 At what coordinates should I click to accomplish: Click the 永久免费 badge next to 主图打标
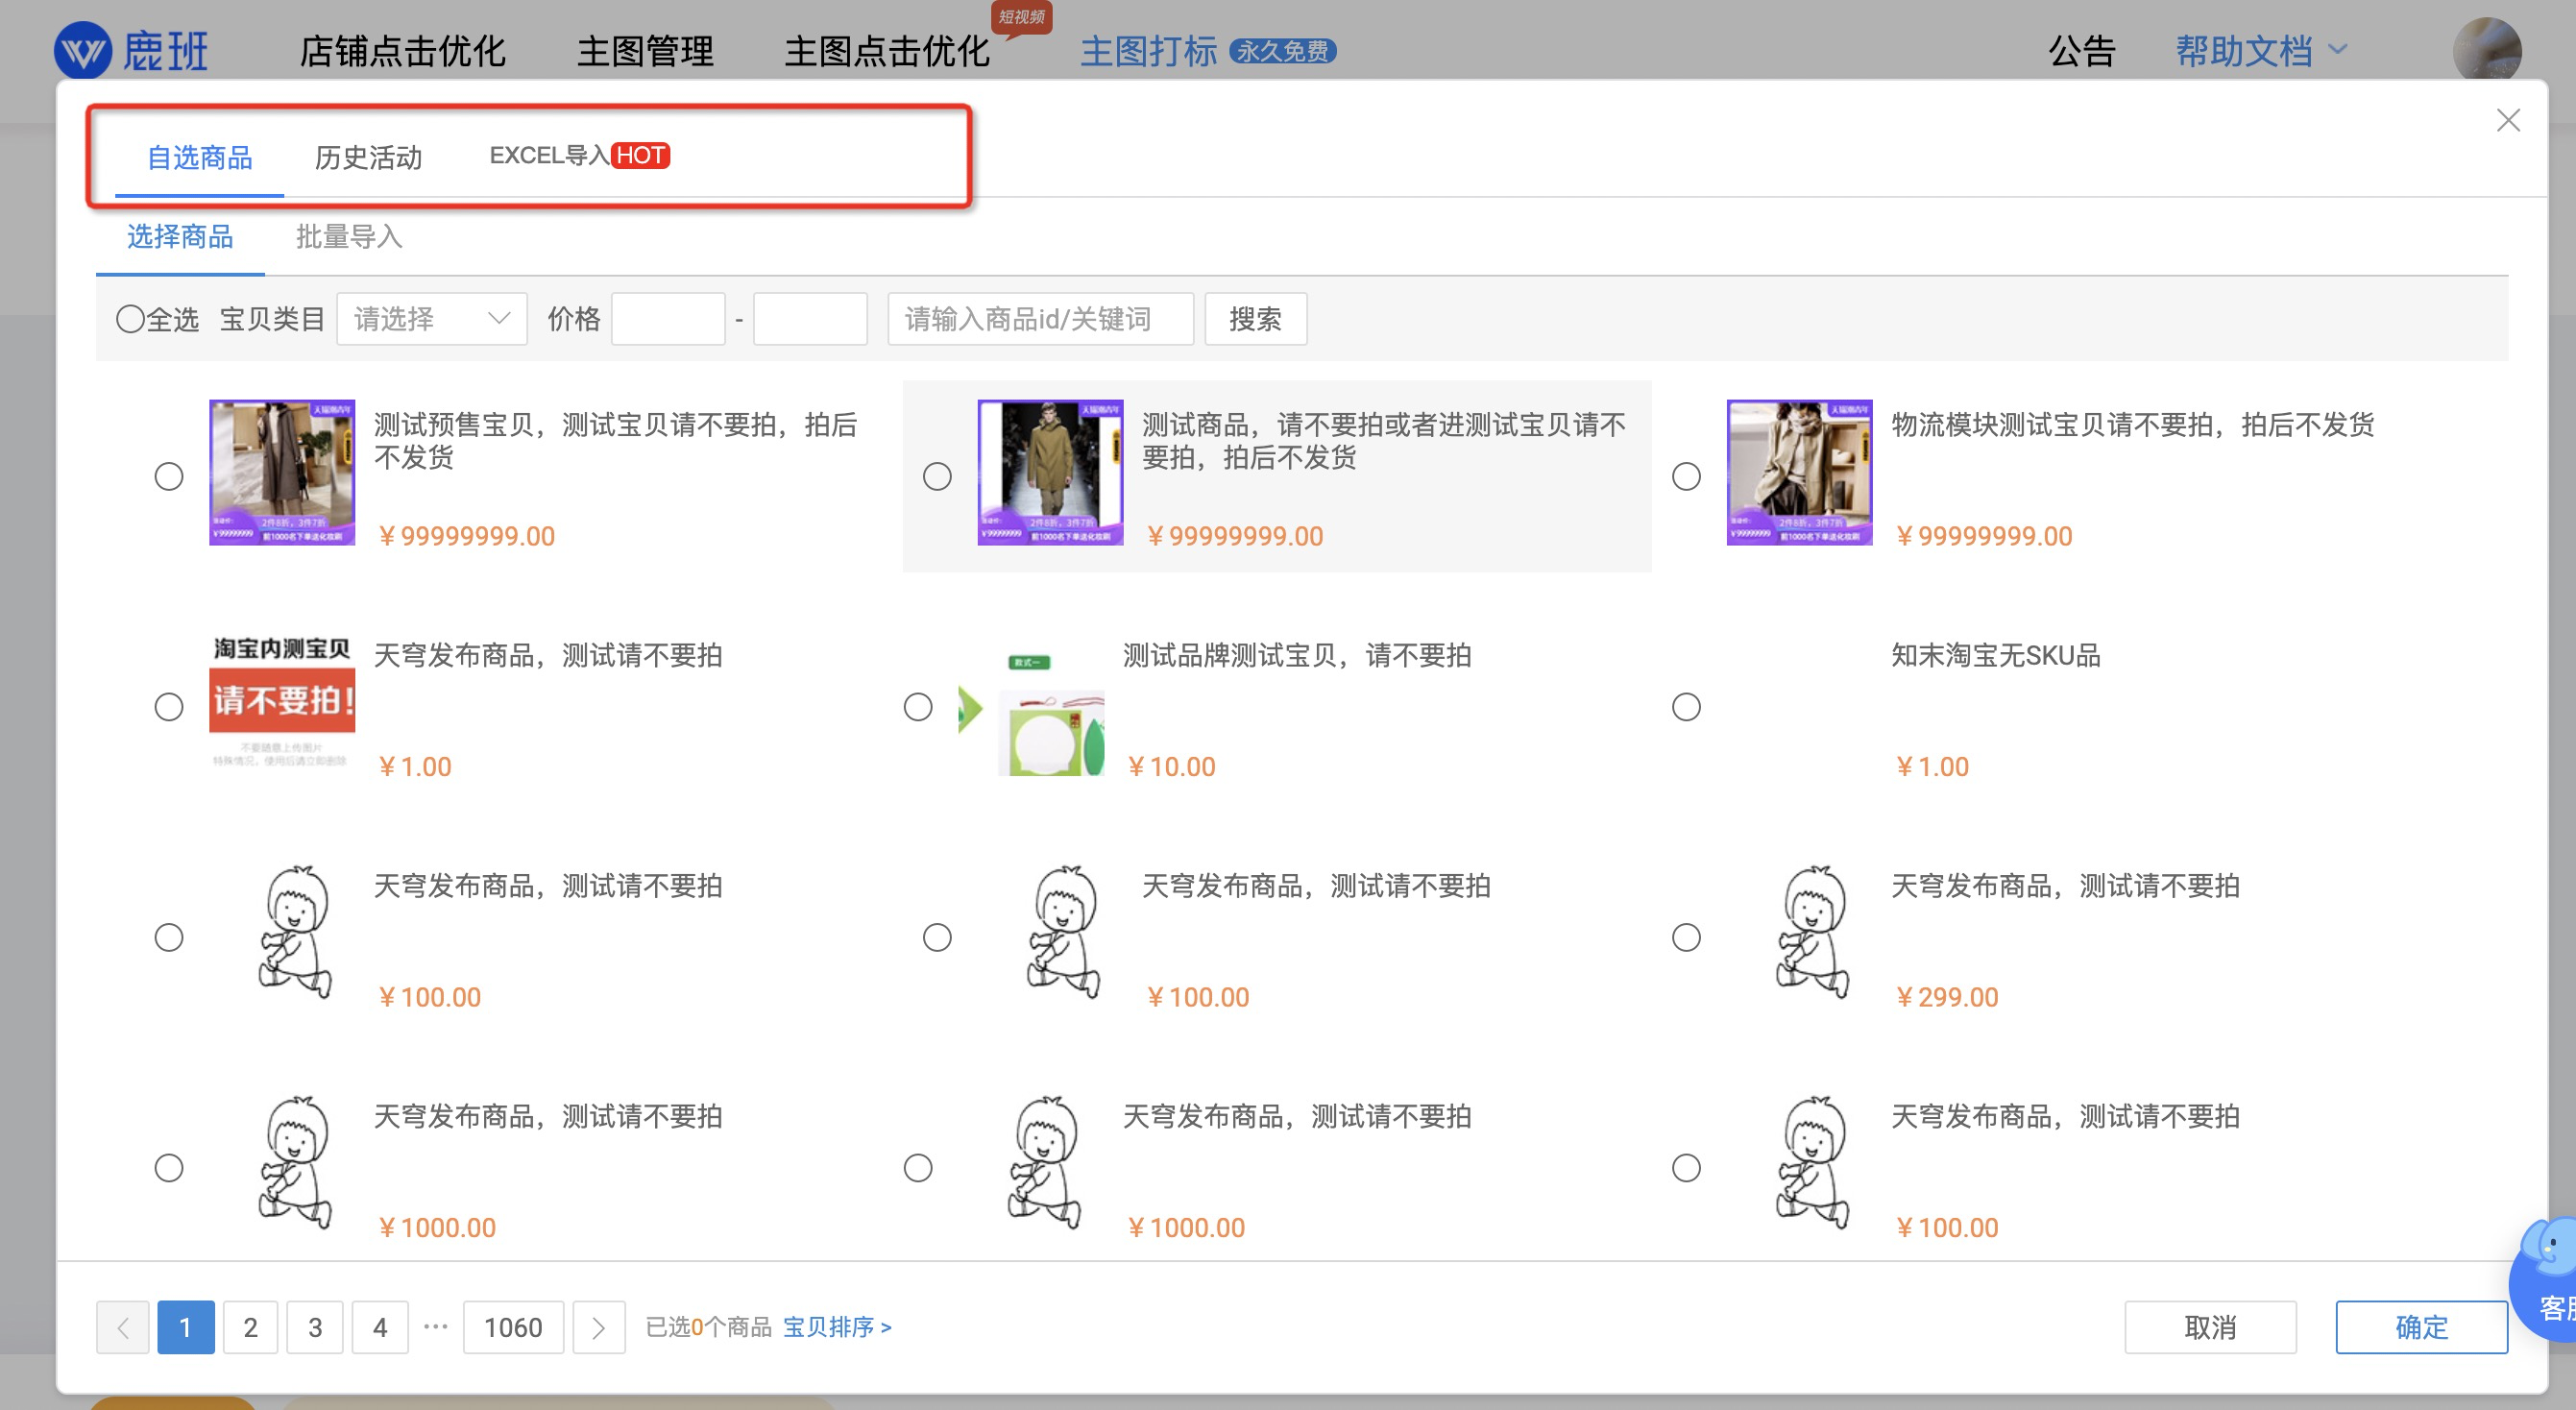point(1283,52)
